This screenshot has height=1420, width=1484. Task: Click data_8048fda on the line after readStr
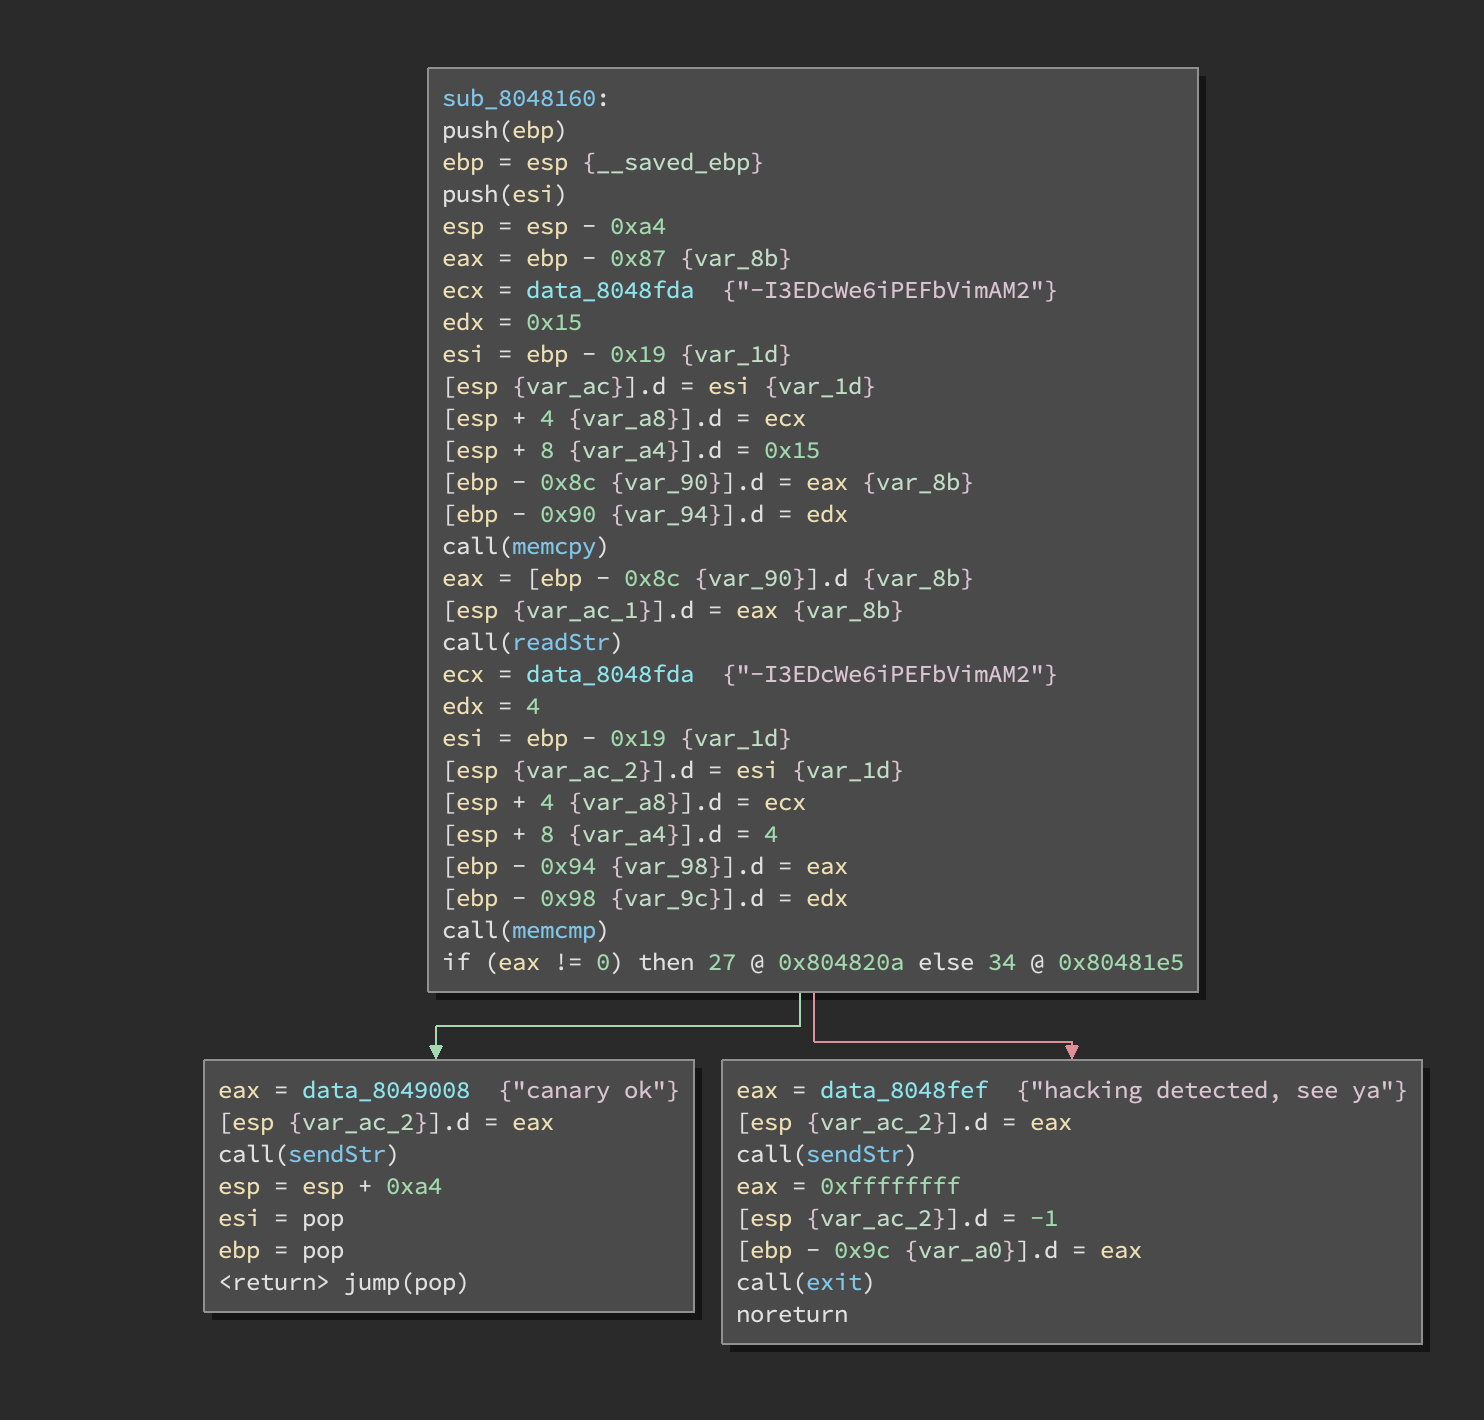609,675
